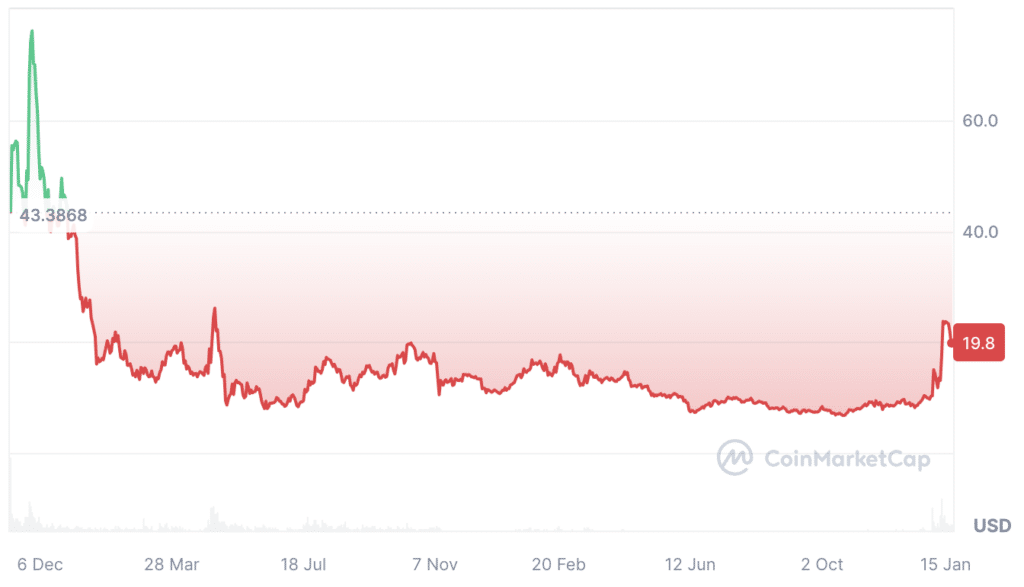Click the CoinMarketCap logo icon watermark

(x=734, y=458)
